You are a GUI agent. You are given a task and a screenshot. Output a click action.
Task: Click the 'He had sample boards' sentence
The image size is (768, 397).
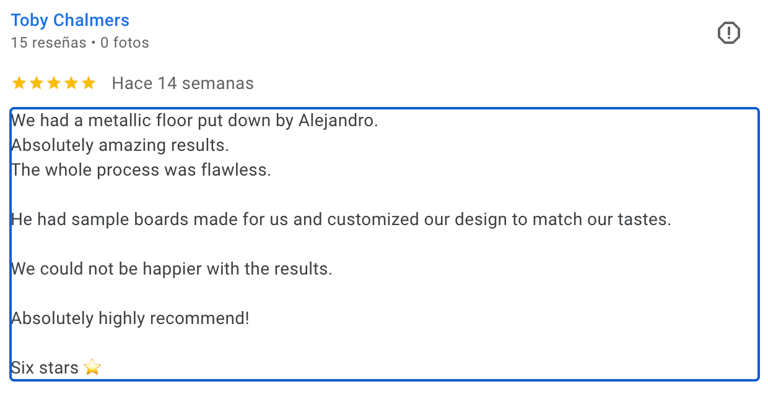pyautogui.click(x=341, y=219)
